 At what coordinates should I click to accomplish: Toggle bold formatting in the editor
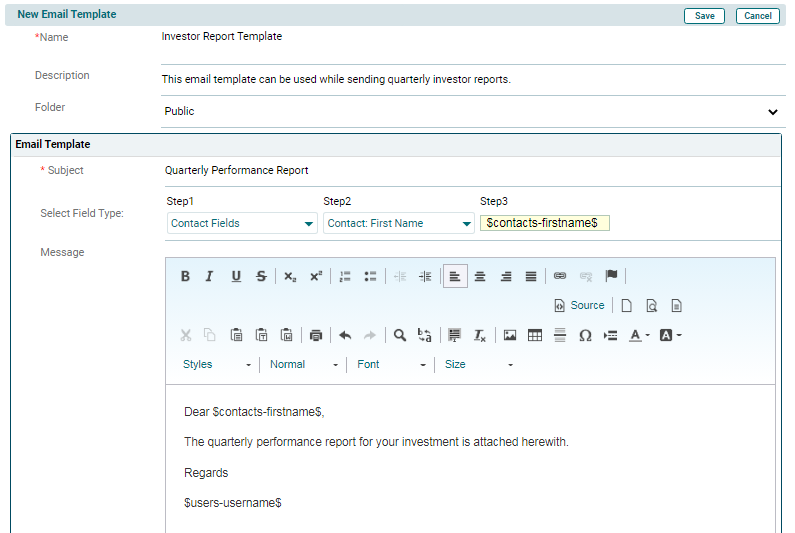185,277
